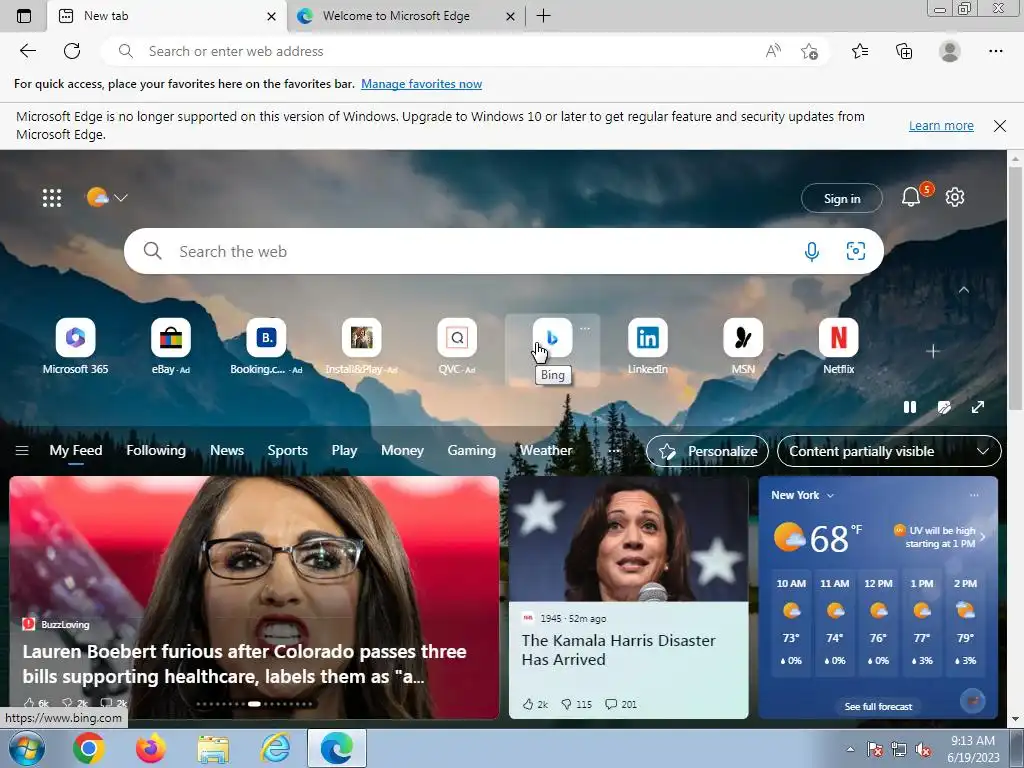The image size is (1024, 768).
Task: Open Edge Settings and more menu
Action: pos(995,51)
